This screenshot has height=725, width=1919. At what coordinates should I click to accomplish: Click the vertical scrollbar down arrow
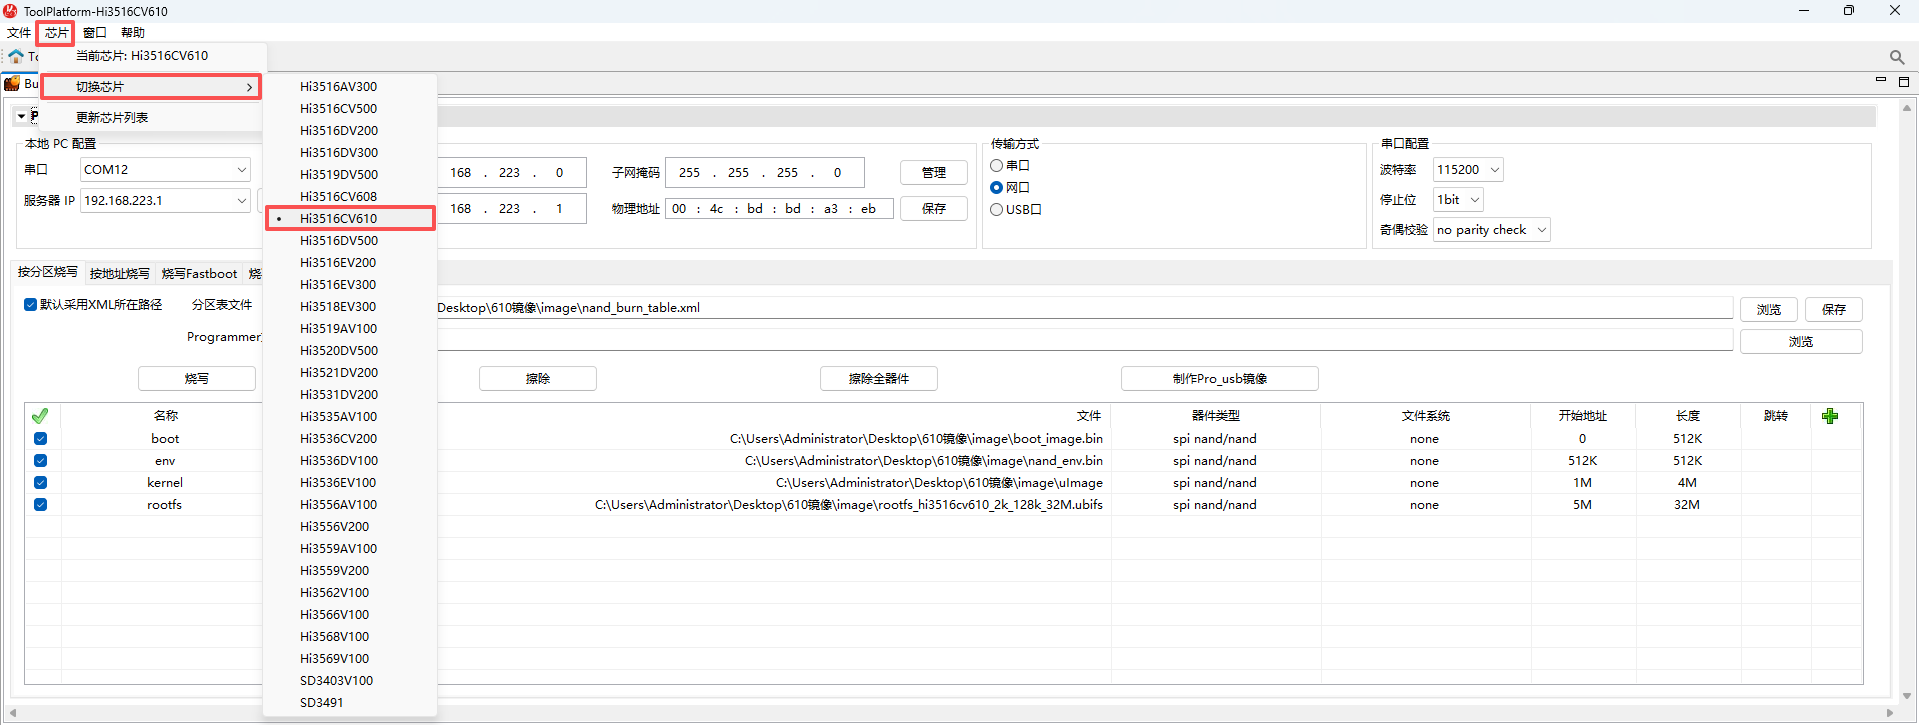[x=1907, y=696]
